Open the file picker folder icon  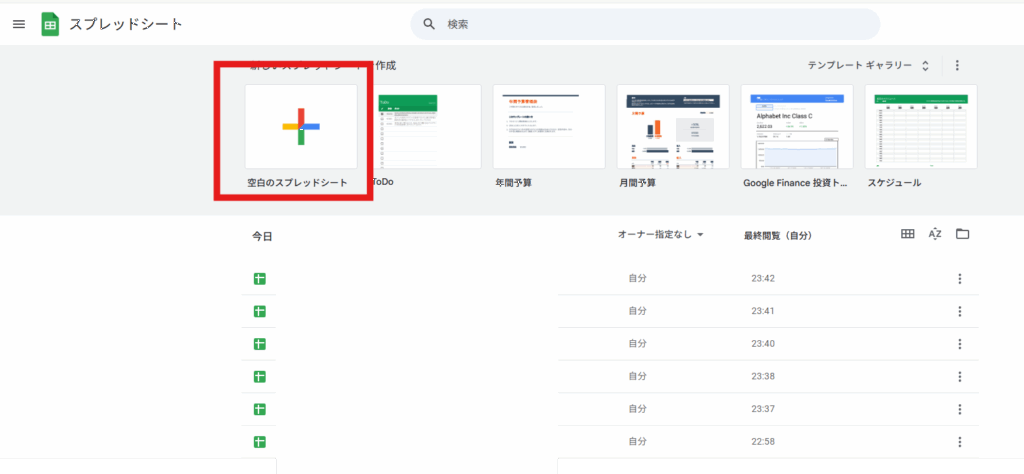pyautogui.click(x=962, y=234)
